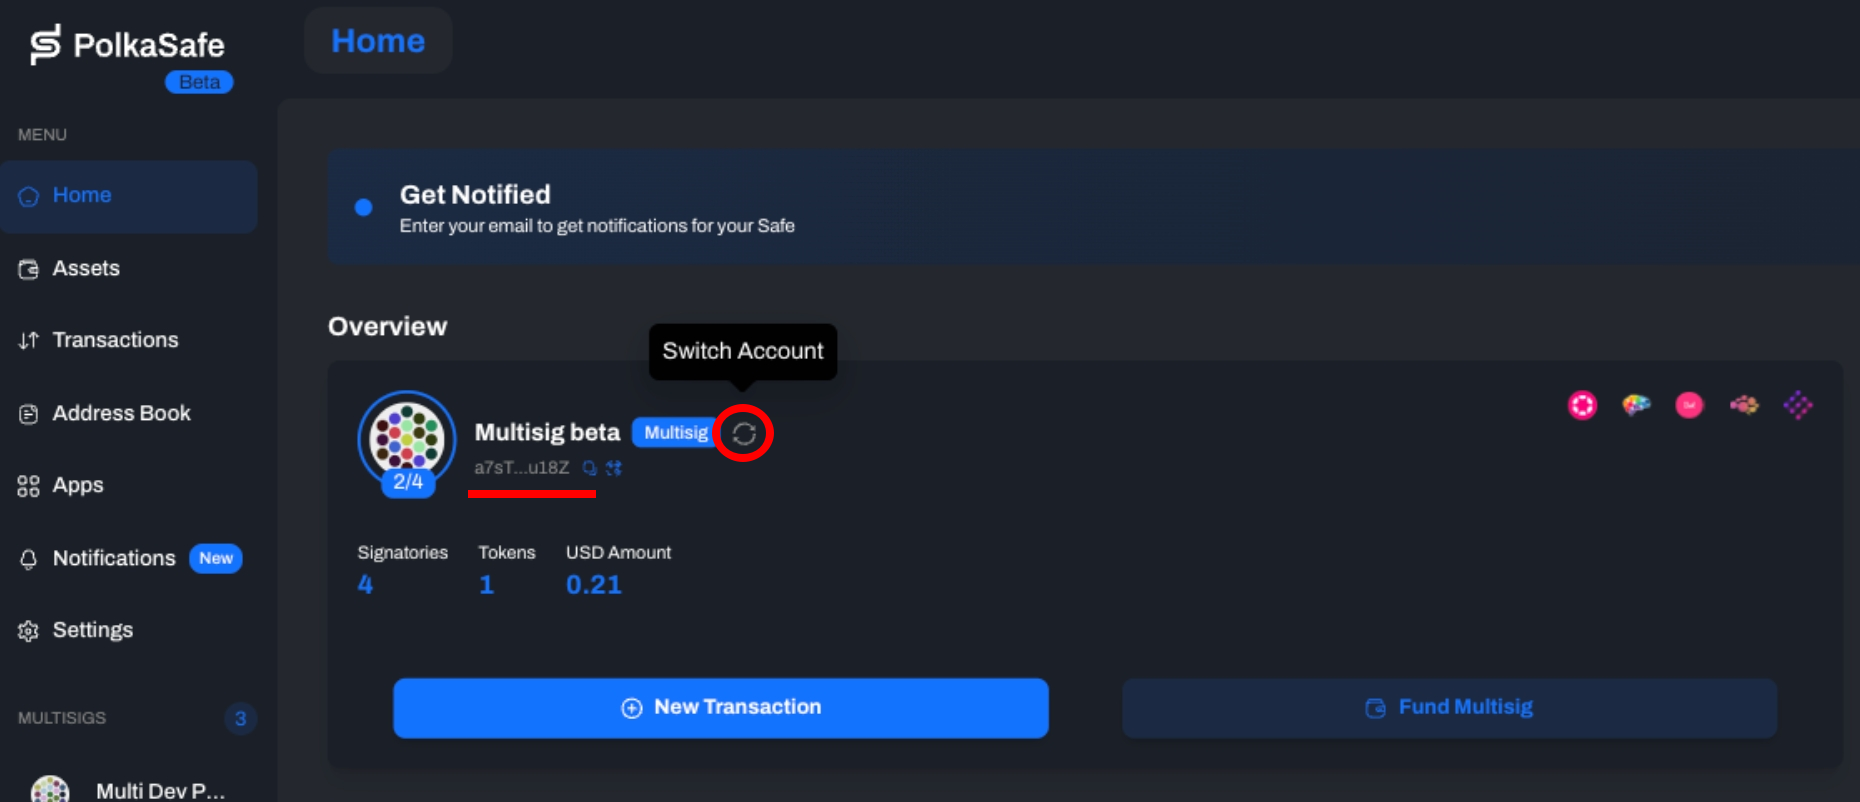This screenshot has height=802, width=1860.
Task: Open Notifications from the sidebar
Action: click(114, 558)
